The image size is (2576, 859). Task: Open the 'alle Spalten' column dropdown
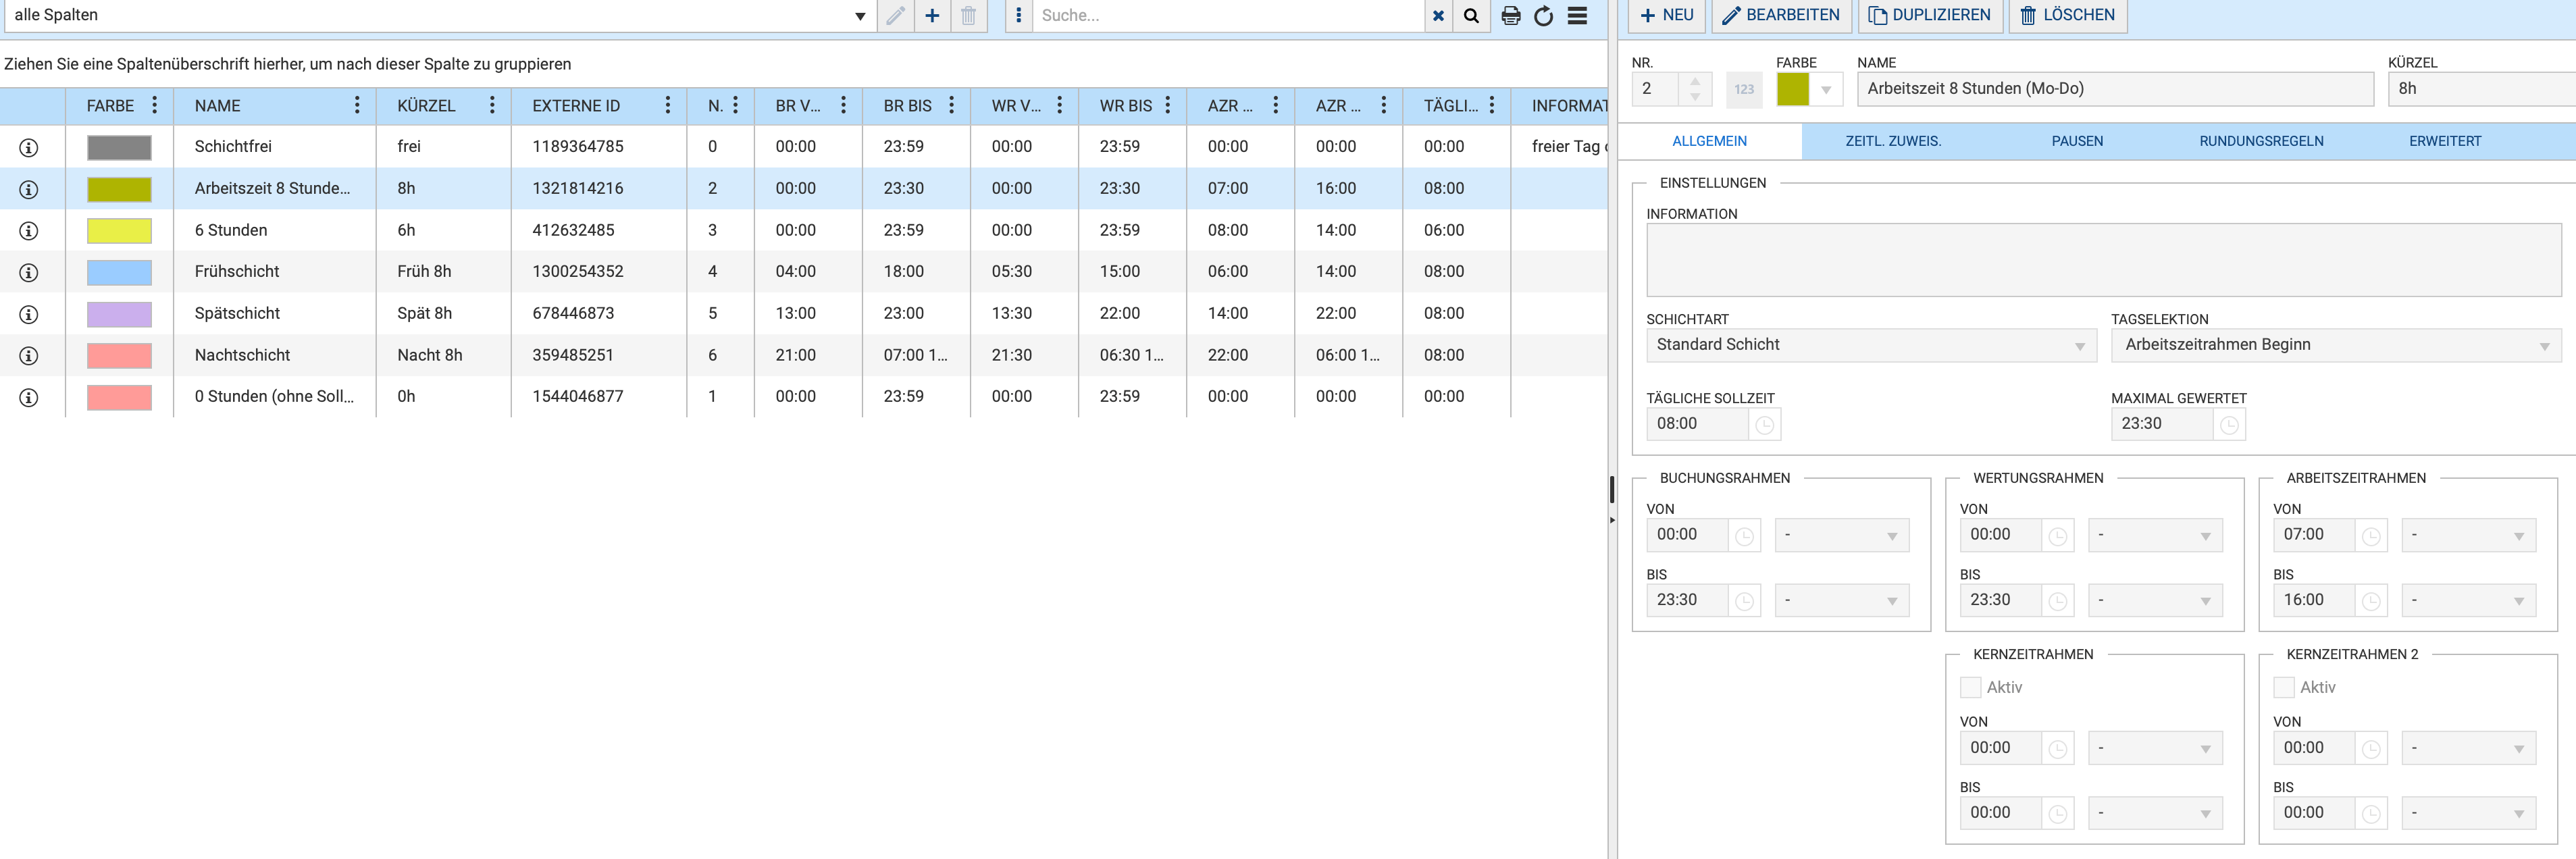tap(859, 16)
